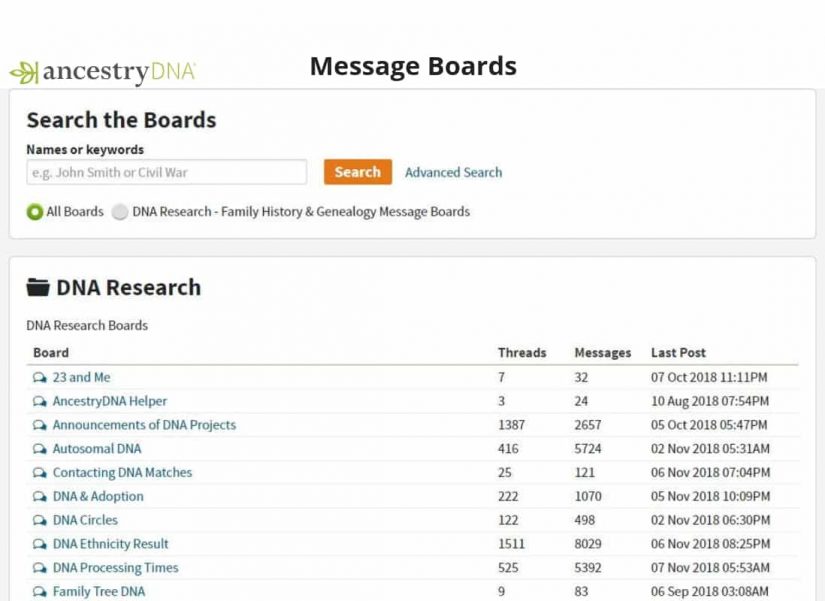825x601 pixels.
Task: Open the DNA & Adoption board
Action: point(98,496)
